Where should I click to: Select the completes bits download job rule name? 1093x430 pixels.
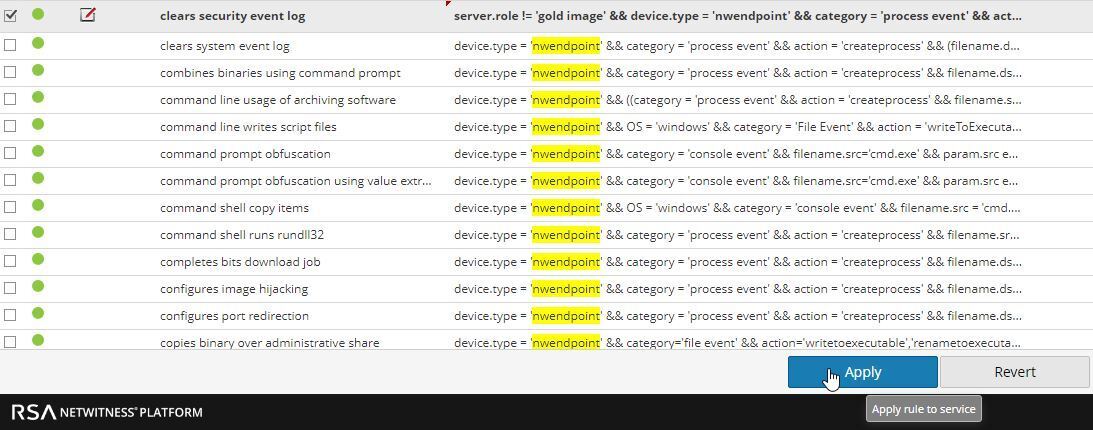(240, 262)
